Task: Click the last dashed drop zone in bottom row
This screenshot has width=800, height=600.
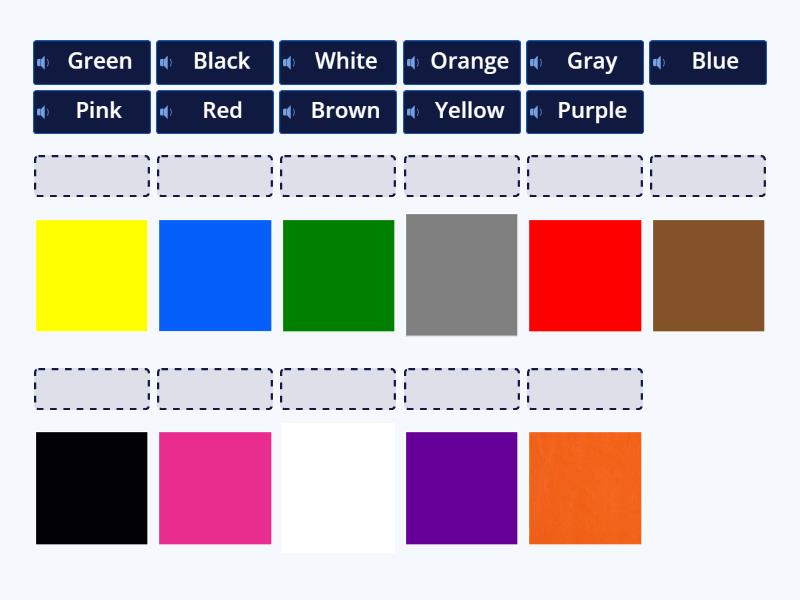Action: (x=584, y=388)
